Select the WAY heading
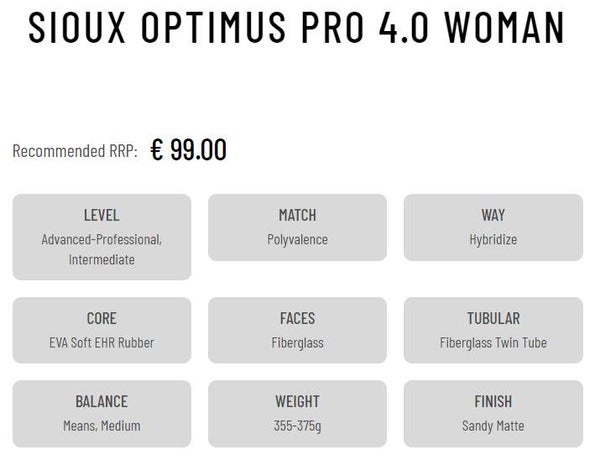This screenshot has width=600, height=460. tap(493, 215)
